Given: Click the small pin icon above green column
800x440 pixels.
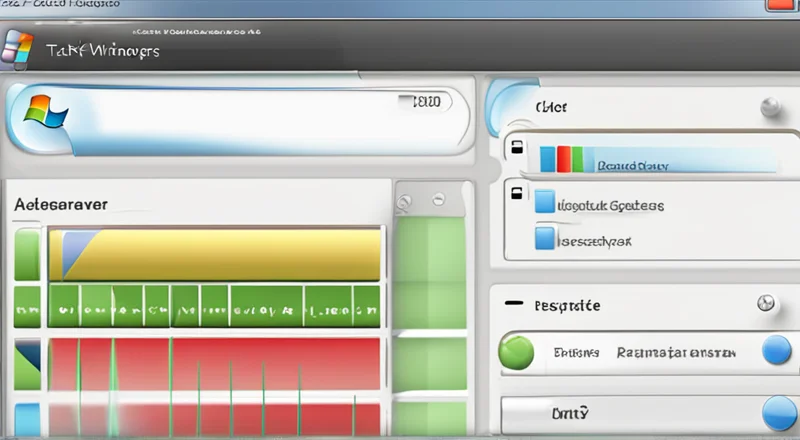Looking at the screenshot, I should coord(403,202).
